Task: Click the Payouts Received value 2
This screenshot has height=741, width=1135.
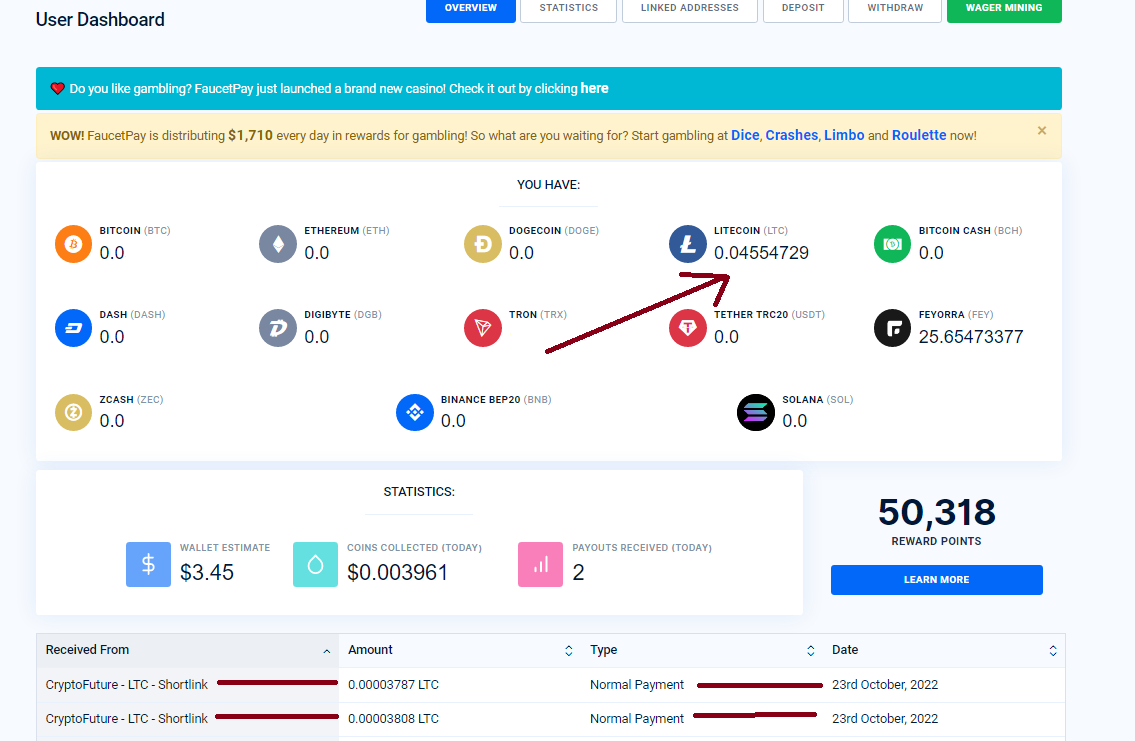Action: pos(578,572)
